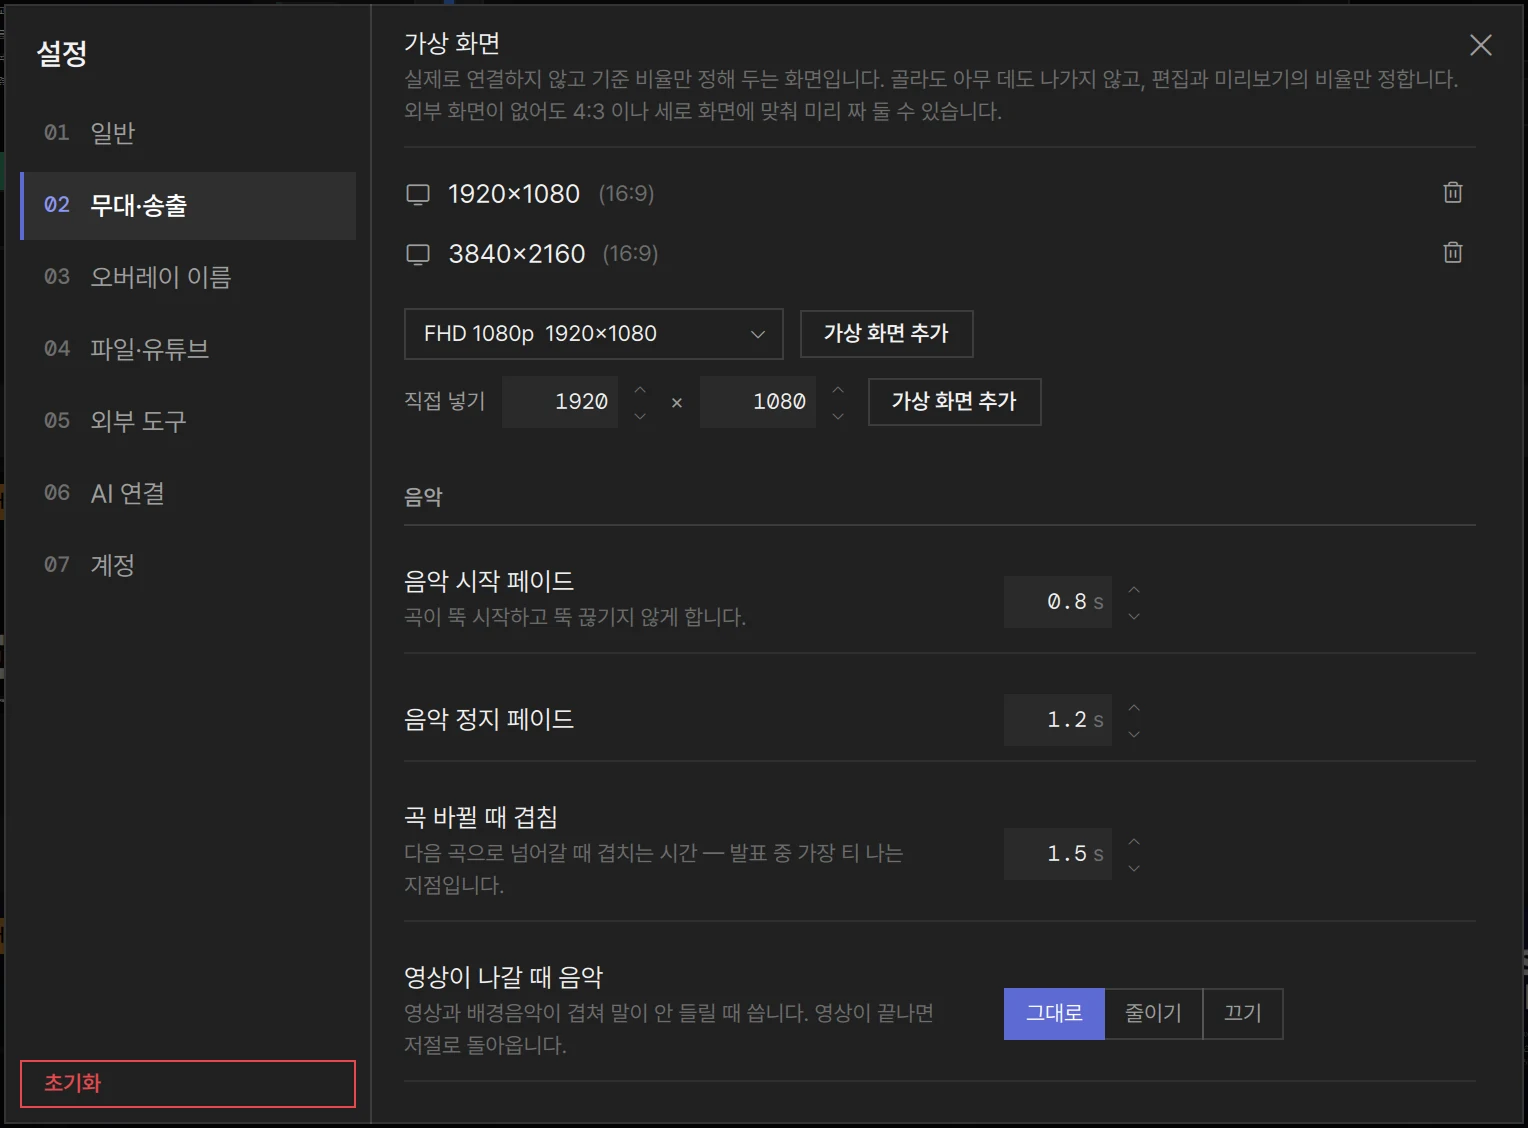Decrease 곡 바뀔 때 겹침 duration
The image size is (1528, 1128).
1134,867
